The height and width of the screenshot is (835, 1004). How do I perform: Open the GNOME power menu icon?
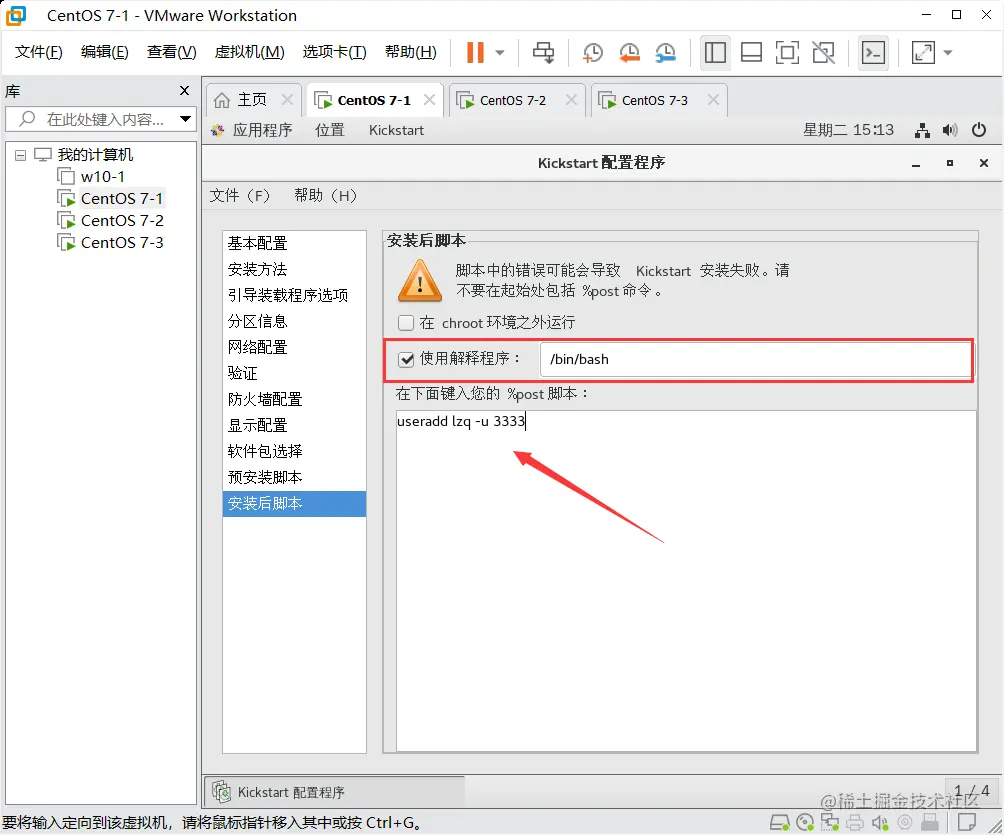coord(979,131)
